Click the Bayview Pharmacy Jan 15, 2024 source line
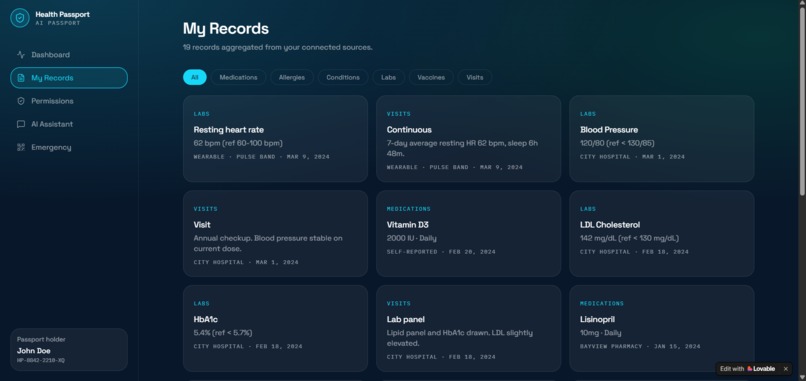 640,347
